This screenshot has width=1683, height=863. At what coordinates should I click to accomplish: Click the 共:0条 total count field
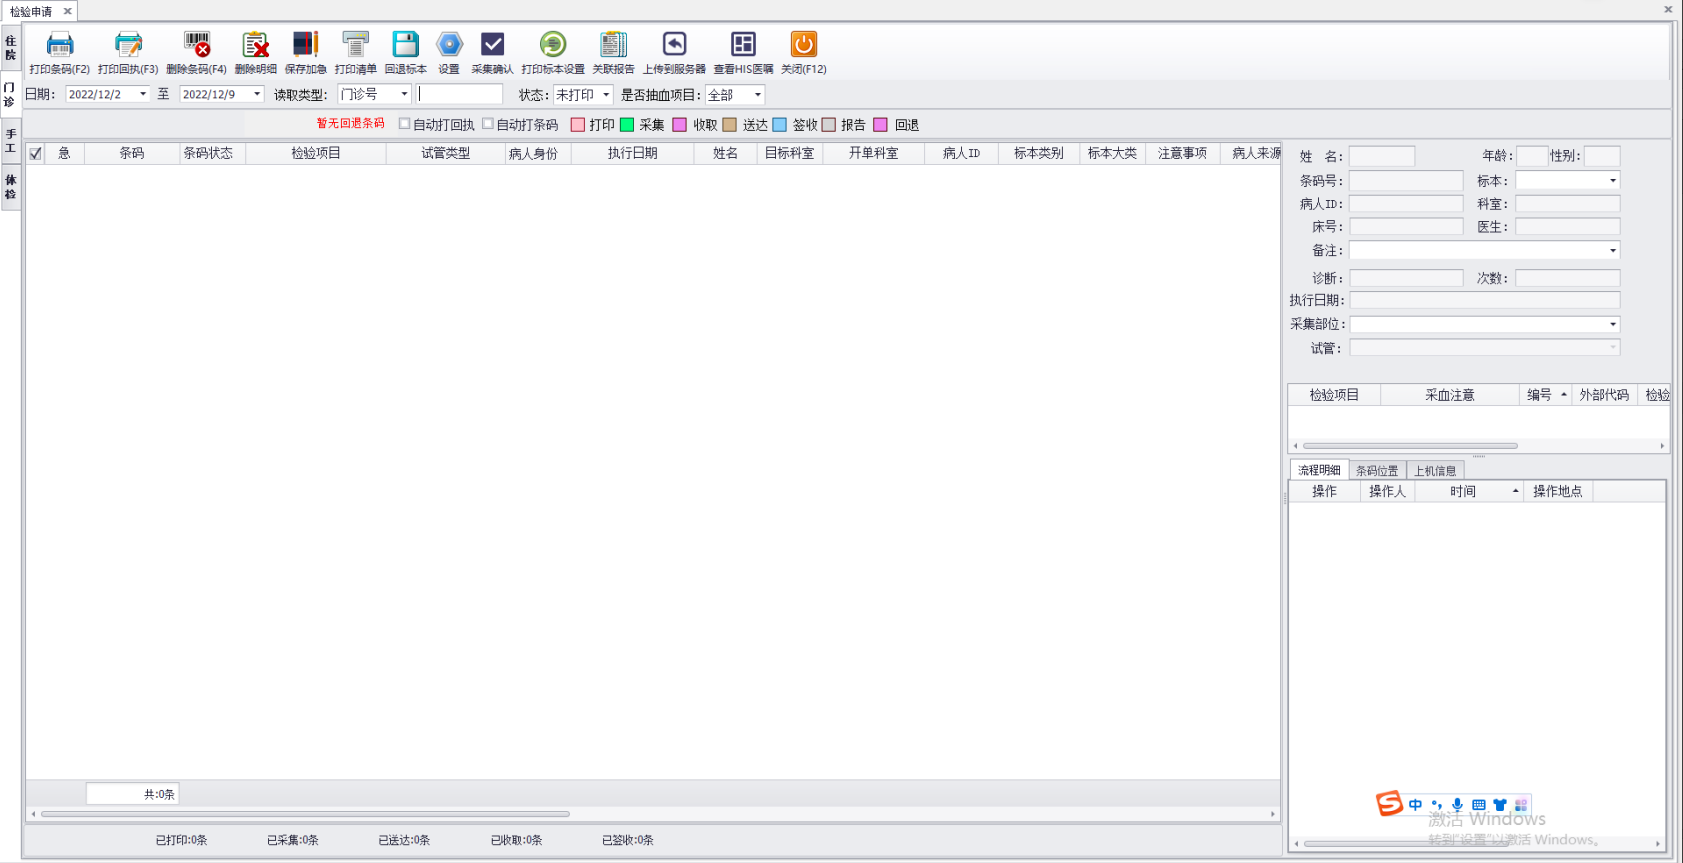click(132, 794)
